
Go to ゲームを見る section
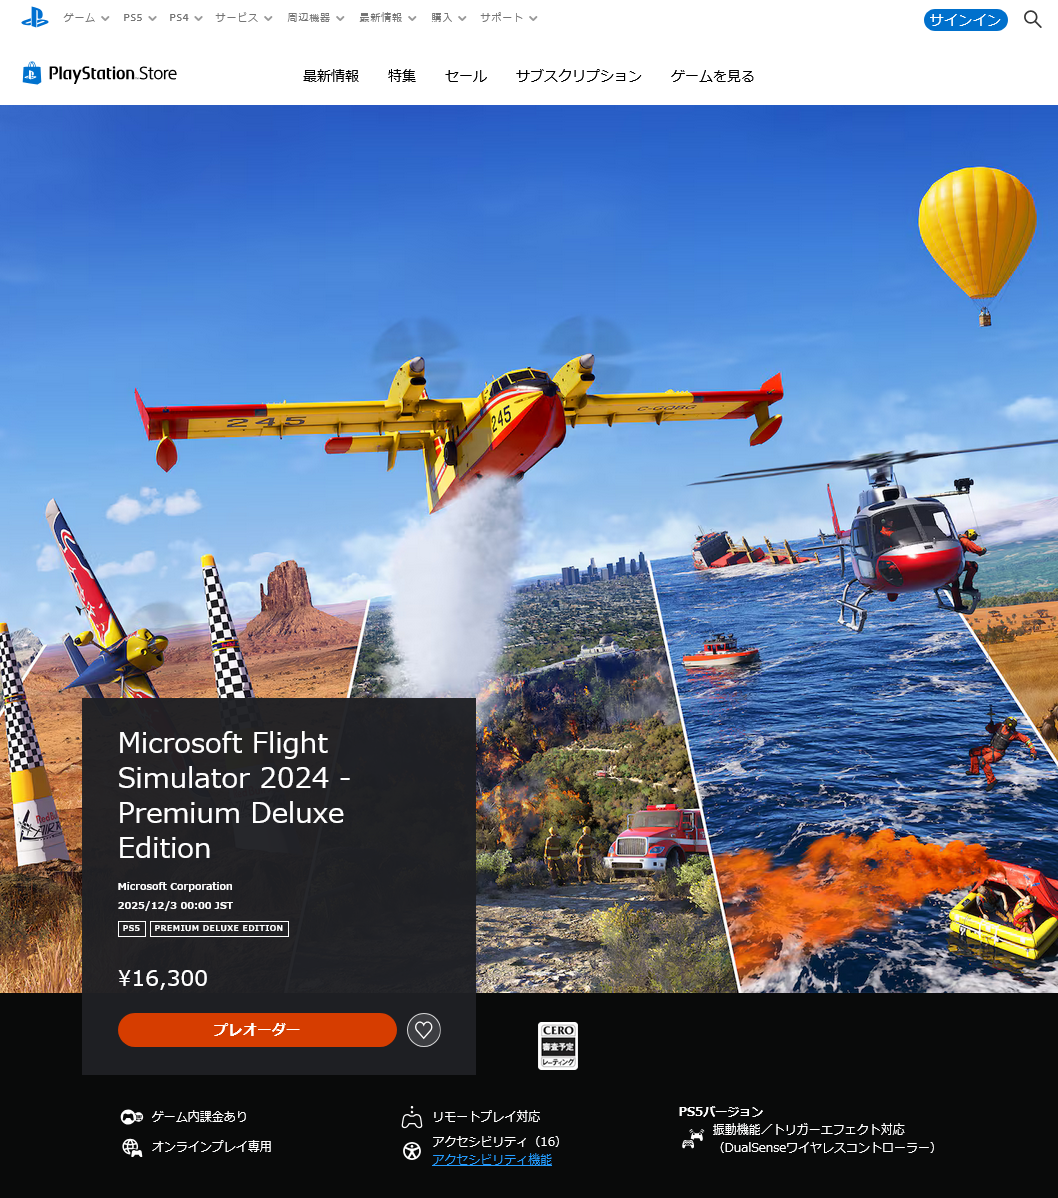712,76
